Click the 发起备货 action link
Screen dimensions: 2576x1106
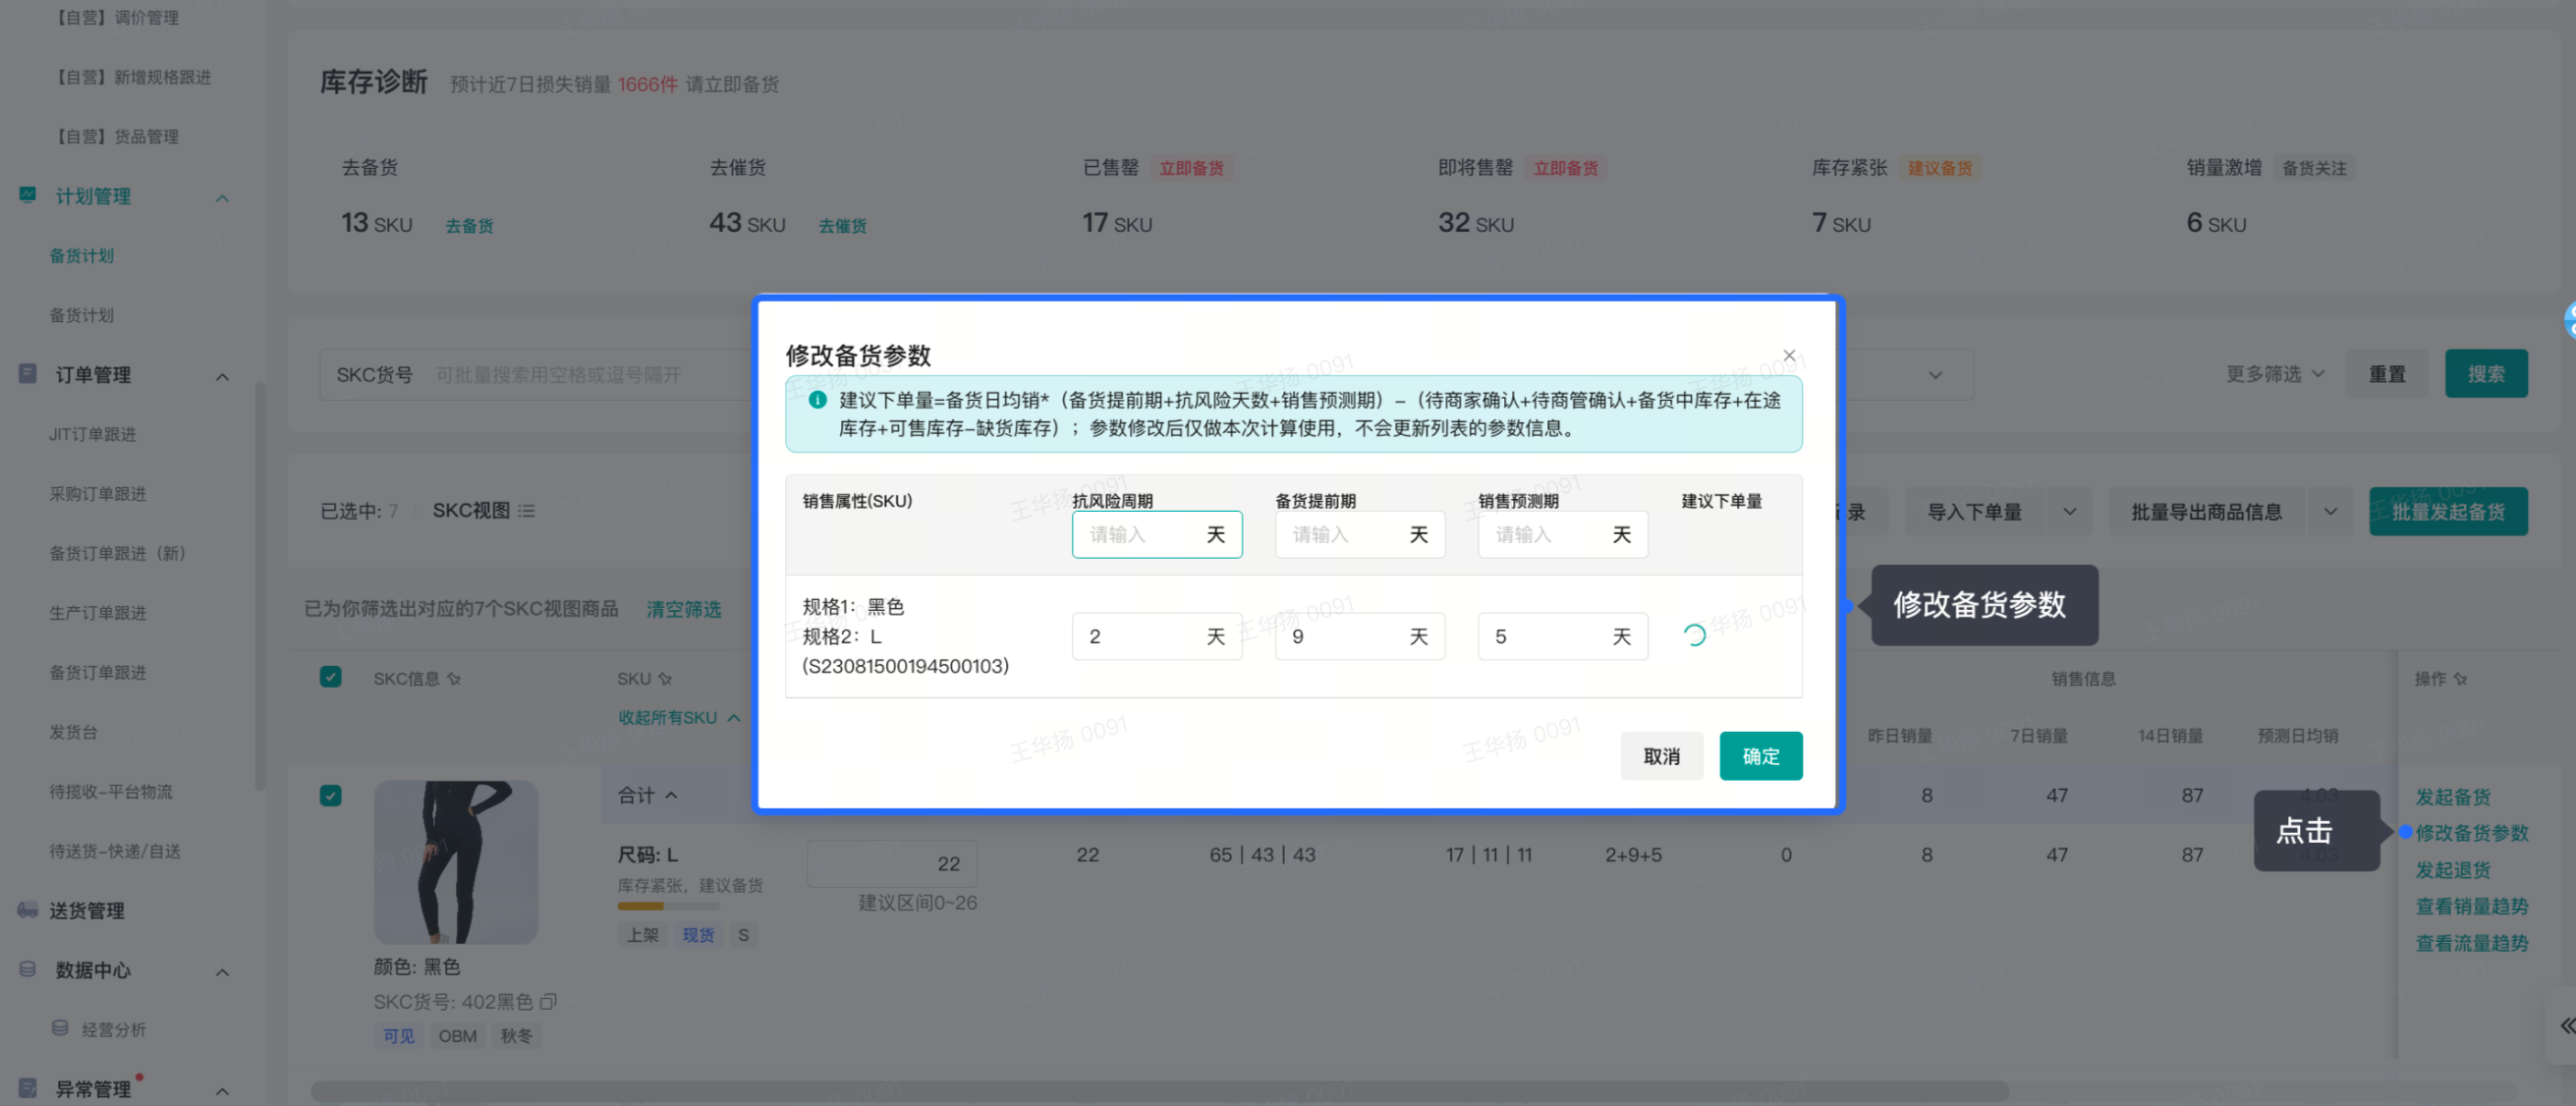(2452, 796)
